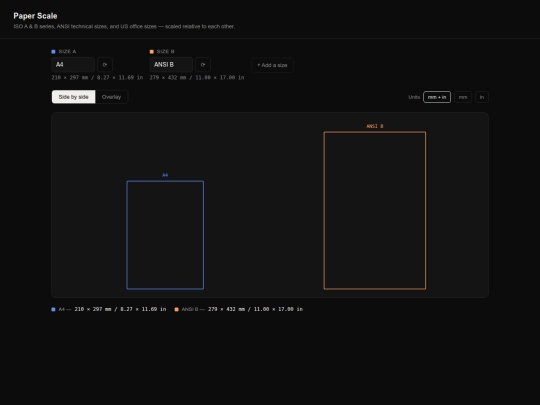Click the orange ANSI B paper rectangle

(375, 210)
